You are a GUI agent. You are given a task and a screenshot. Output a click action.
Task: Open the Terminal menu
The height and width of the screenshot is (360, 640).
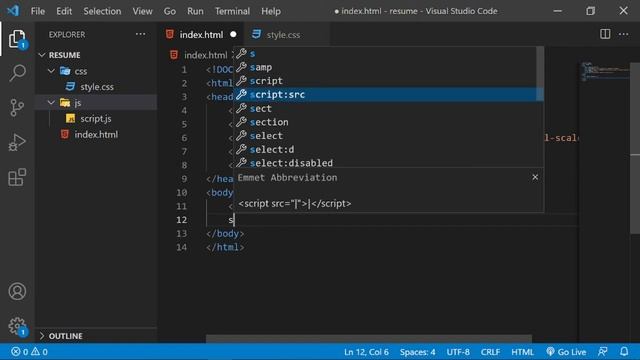[x=232, y=11]
